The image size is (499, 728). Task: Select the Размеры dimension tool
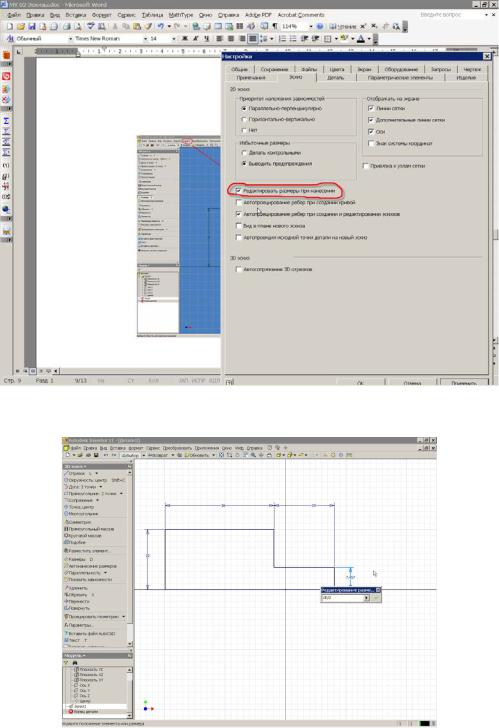tap(77, 559)
